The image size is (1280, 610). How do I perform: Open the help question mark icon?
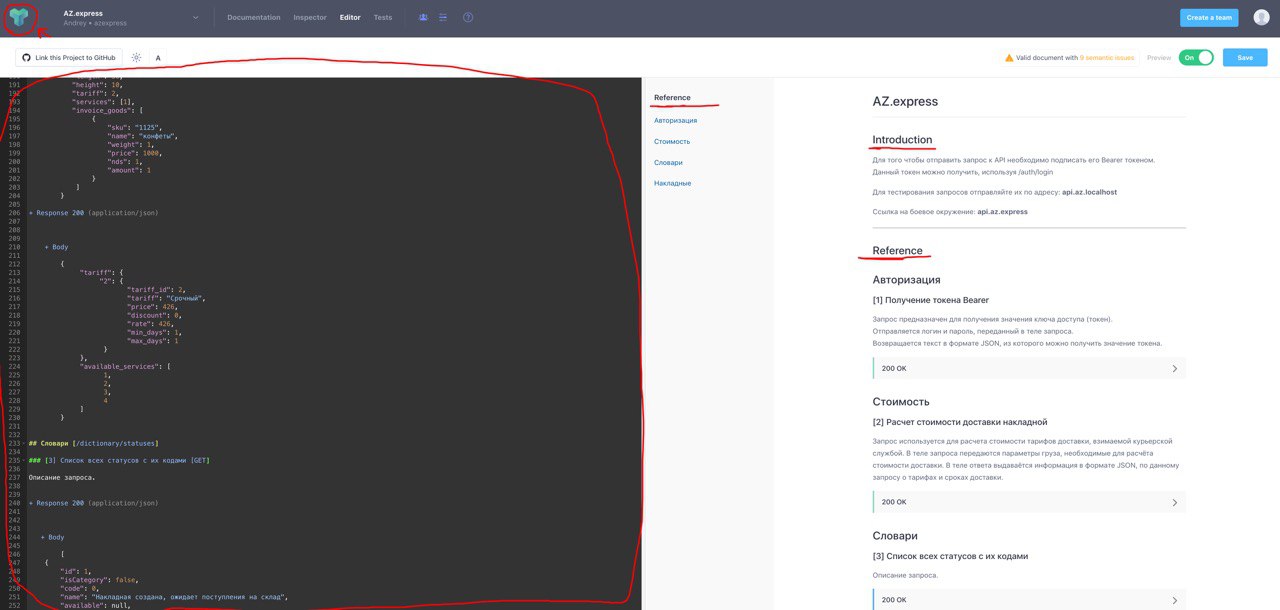click(x=468, y=17)
